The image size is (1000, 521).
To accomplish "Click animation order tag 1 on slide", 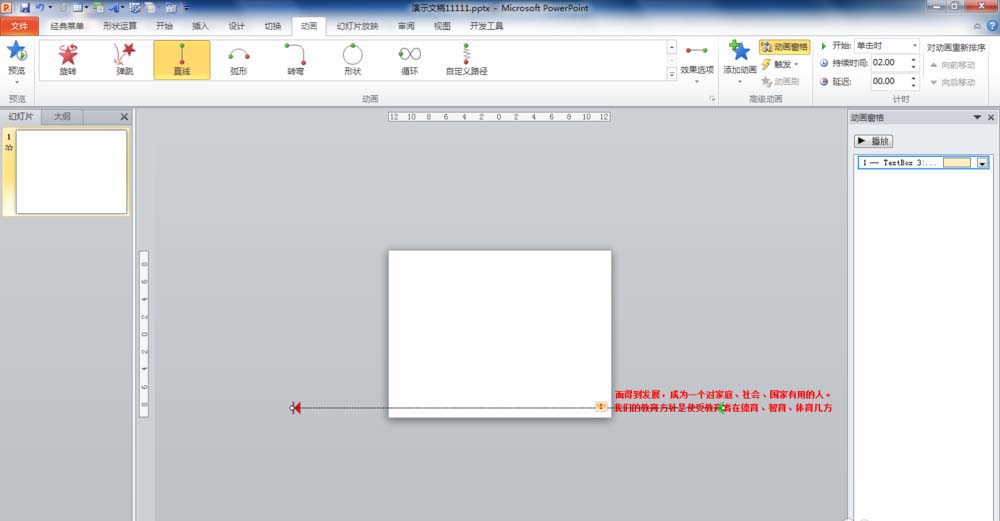I will click(x=601, y=406).
